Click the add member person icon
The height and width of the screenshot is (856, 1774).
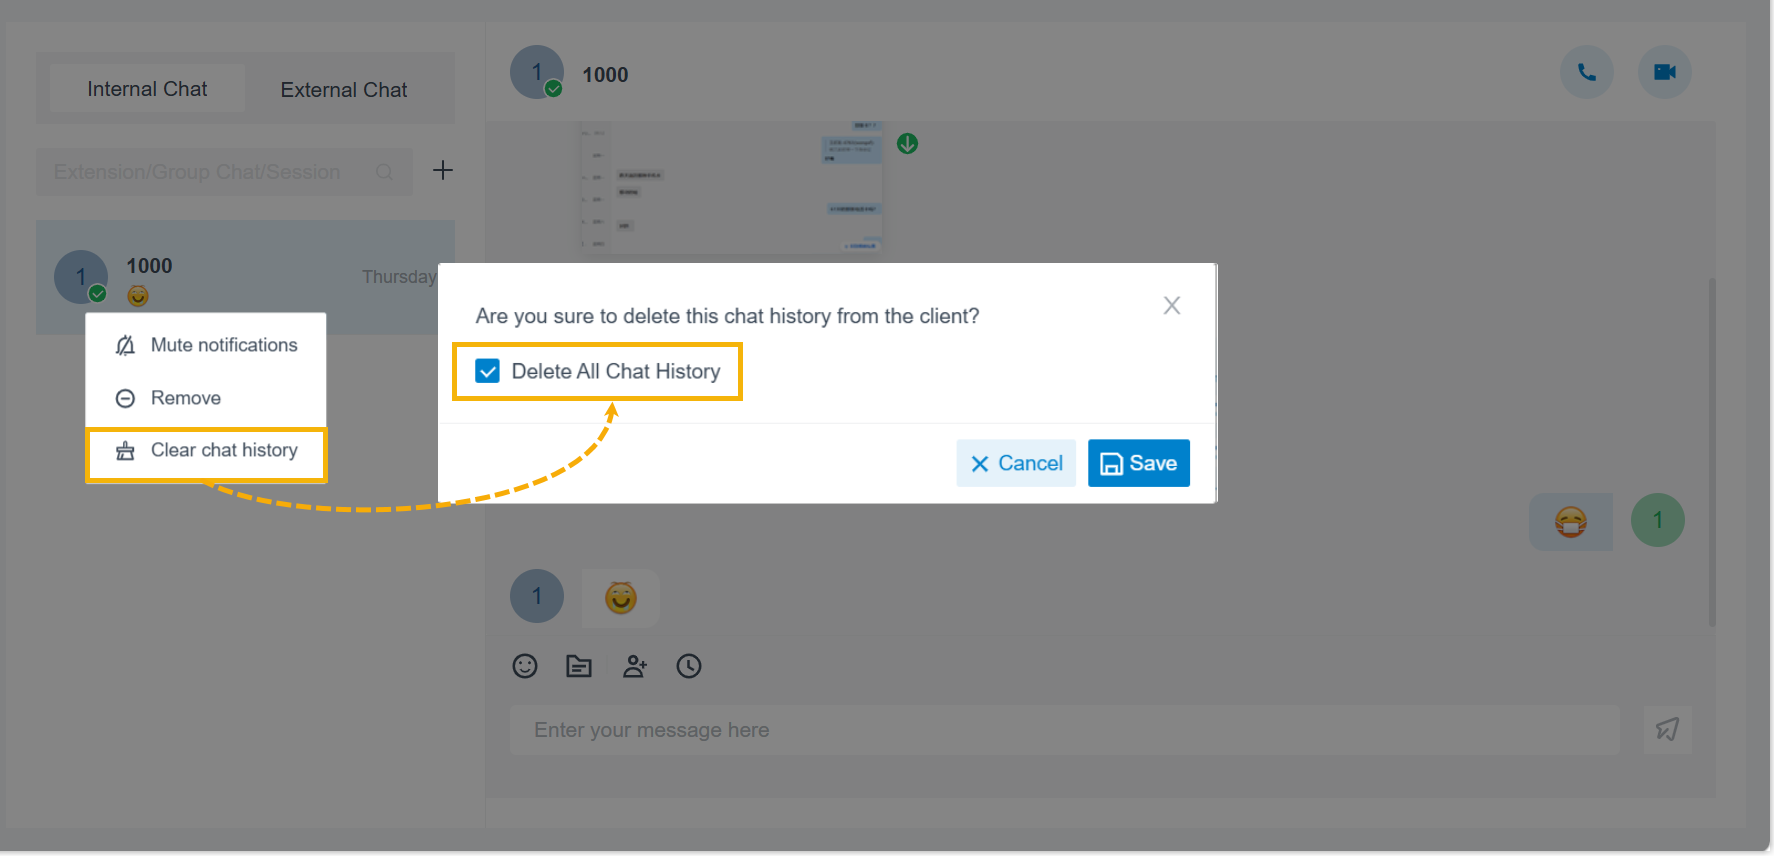(x=635, y=666)
